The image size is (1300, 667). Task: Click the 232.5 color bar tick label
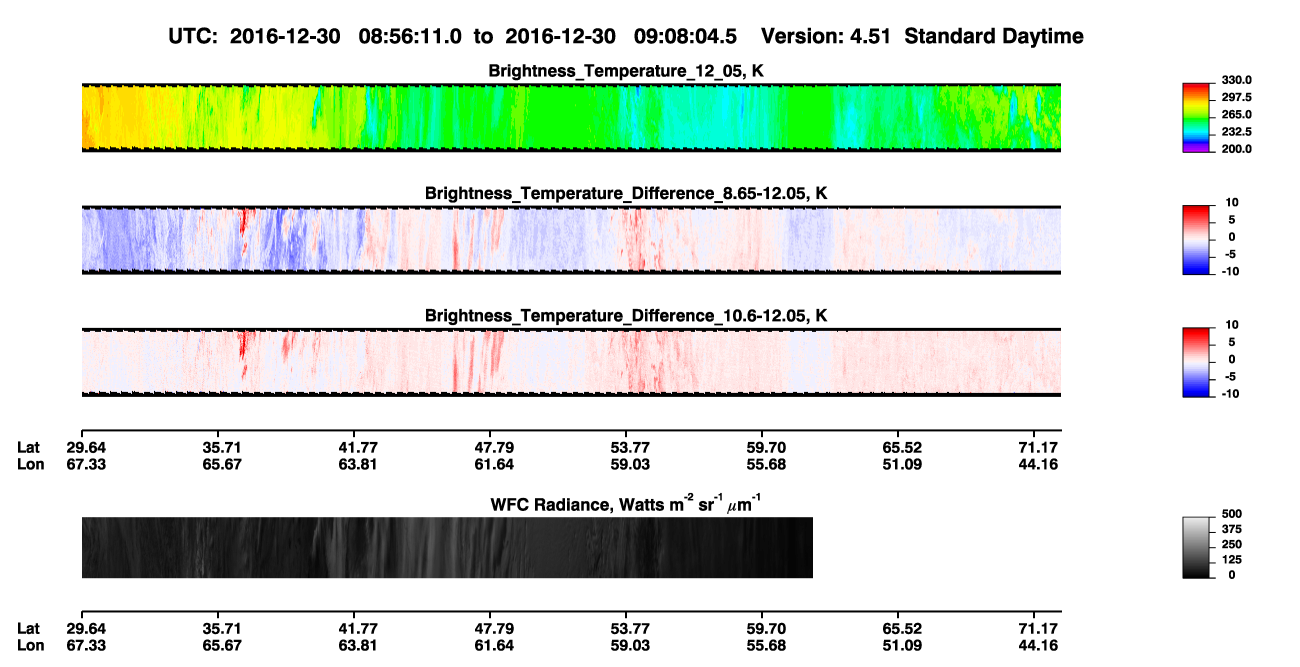1238,131
